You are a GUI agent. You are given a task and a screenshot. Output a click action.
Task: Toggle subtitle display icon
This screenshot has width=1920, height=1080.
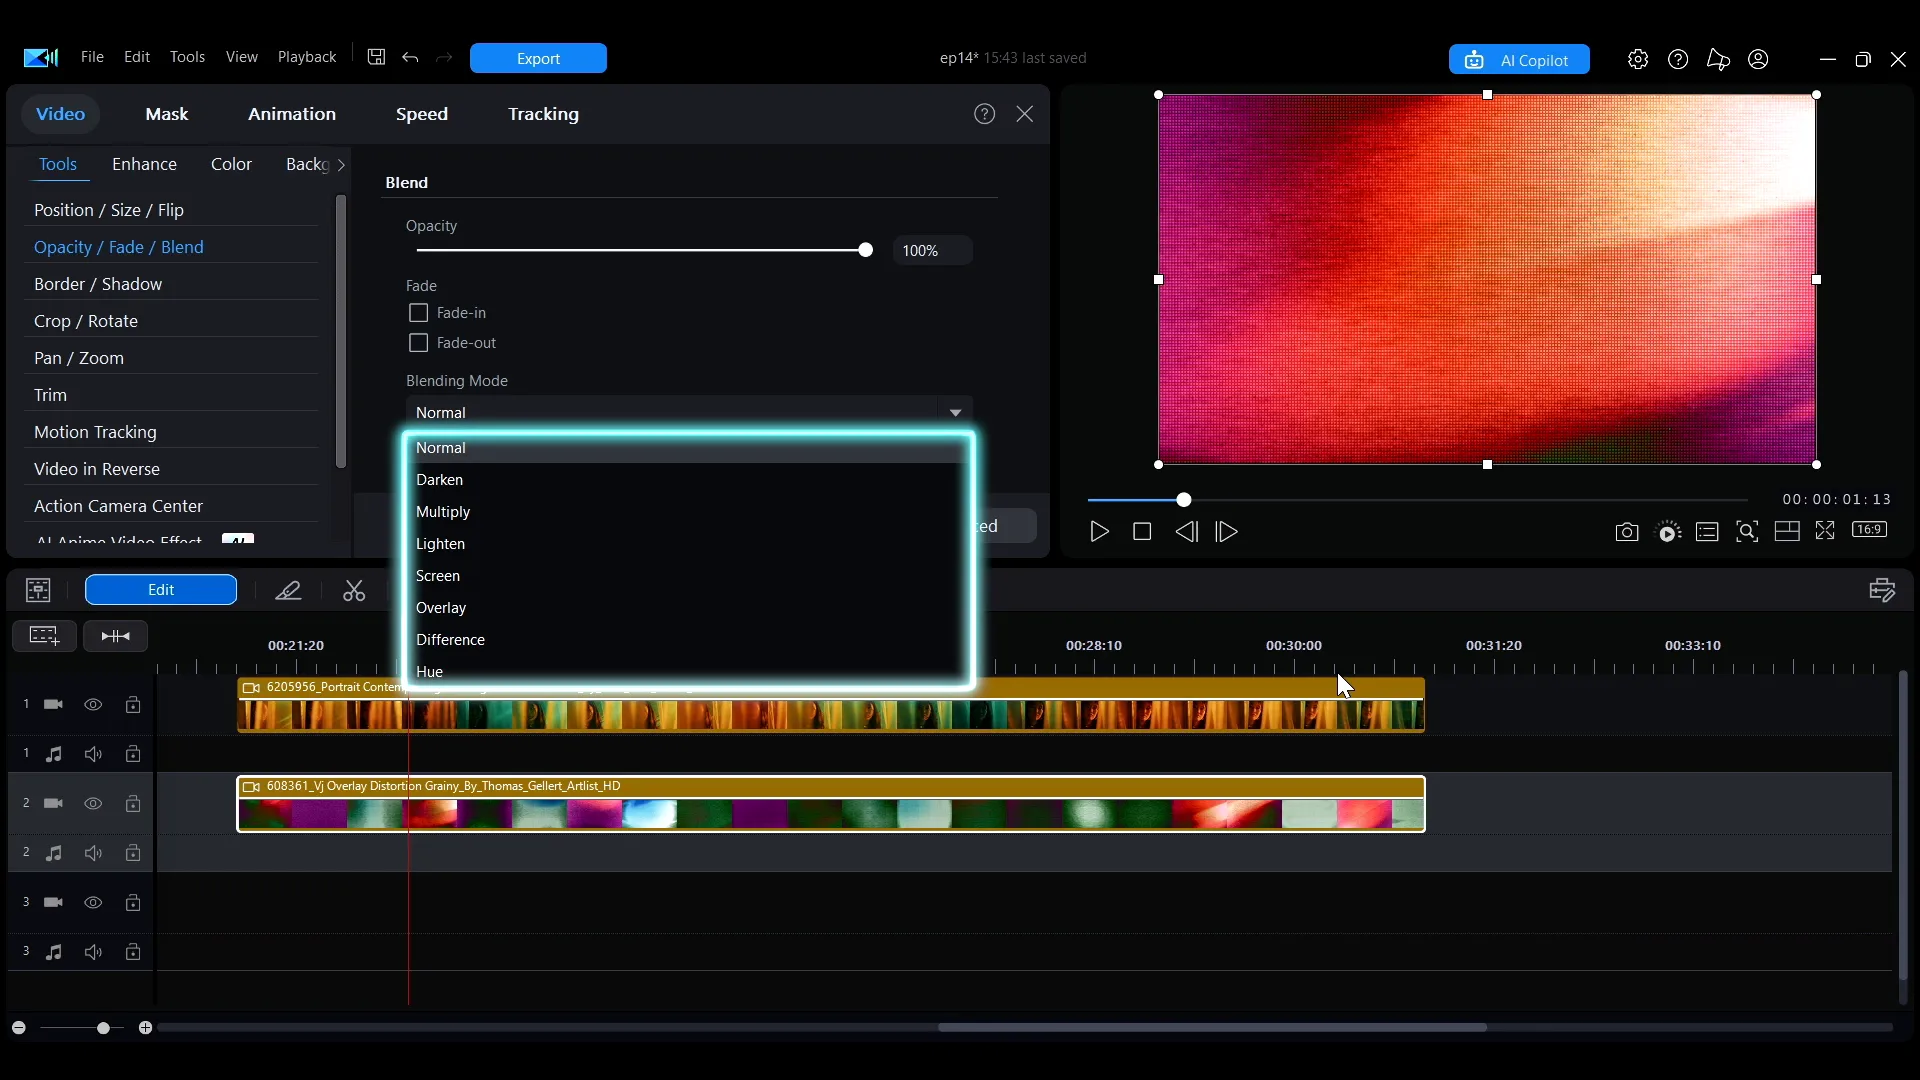tap(1707, 532)
